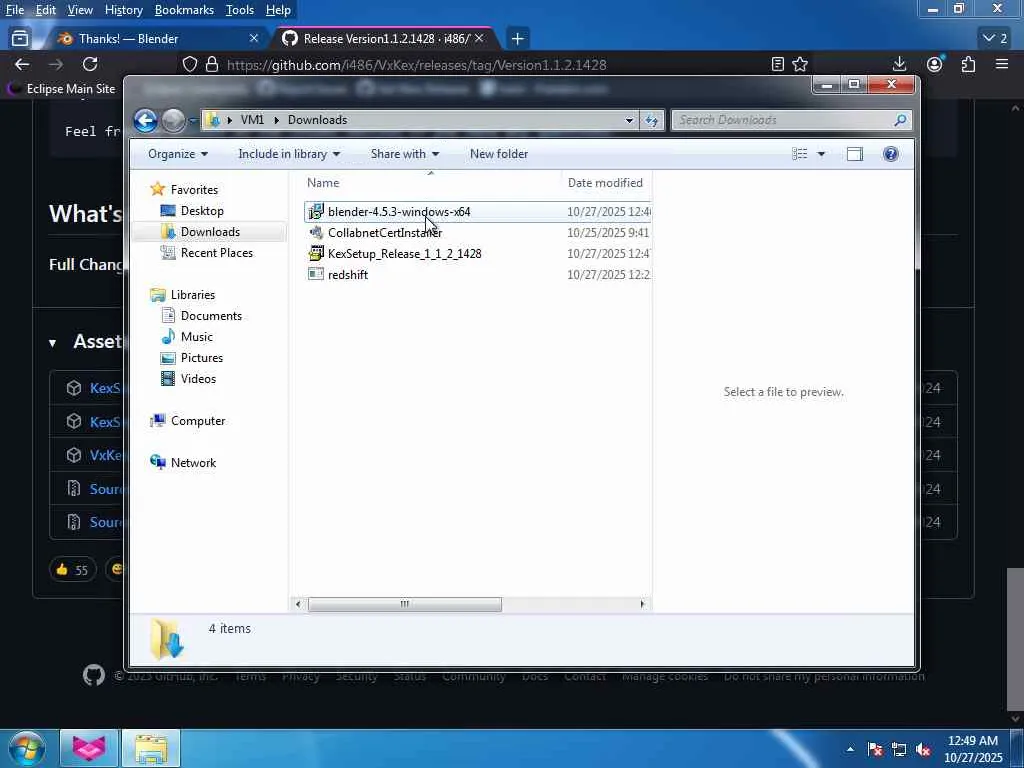Open the Pictures library
The image size is (1024, 768).
click(193, 358)
